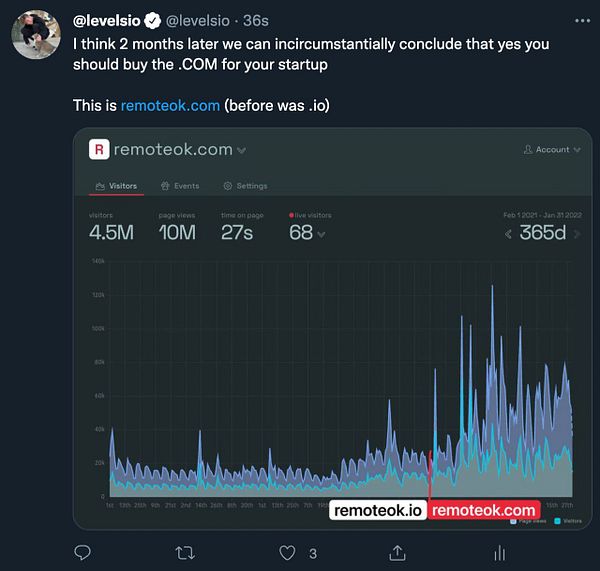Toggle the Visitors legend swatch
600x571 pixels.
coord(557,520)
